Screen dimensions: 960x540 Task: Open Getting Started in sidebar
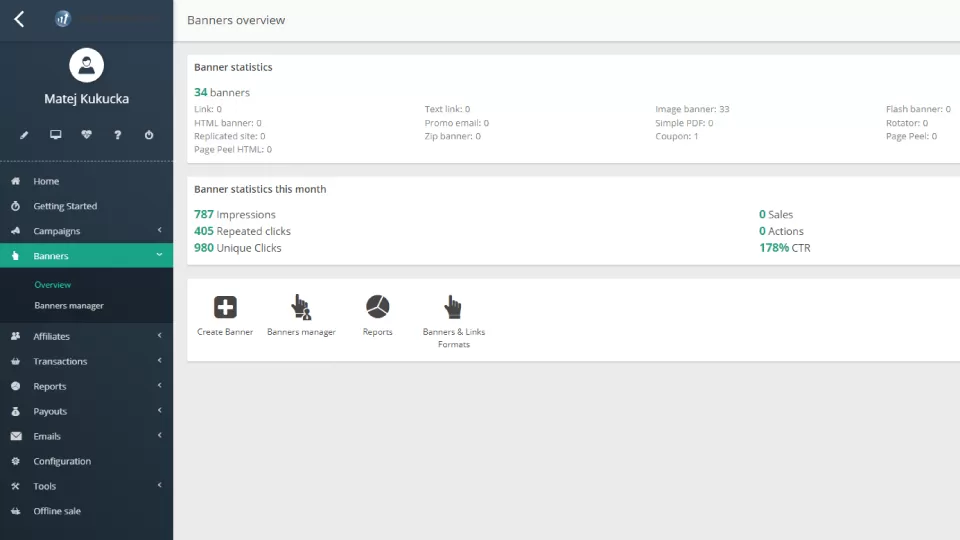[65, 206]
